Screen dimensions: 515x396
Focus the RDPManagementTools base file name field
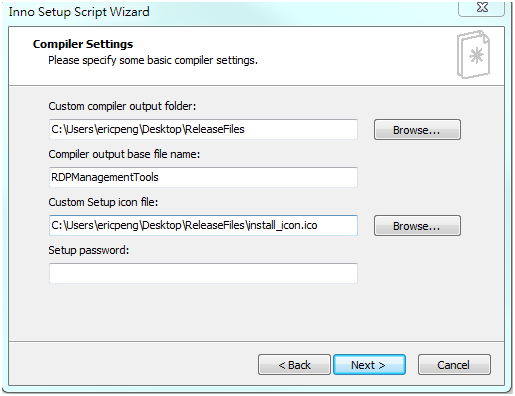point(203,177)
